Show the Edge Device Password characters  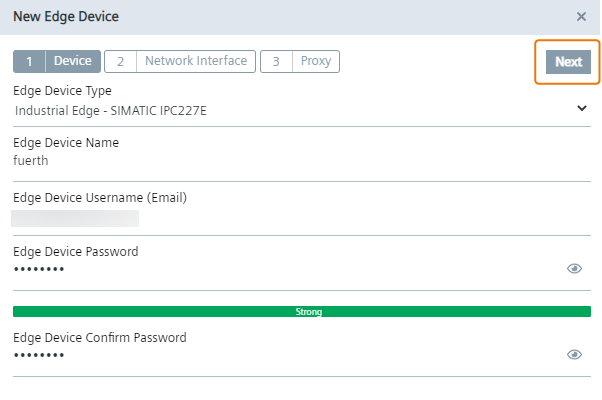tap(574, 268)
